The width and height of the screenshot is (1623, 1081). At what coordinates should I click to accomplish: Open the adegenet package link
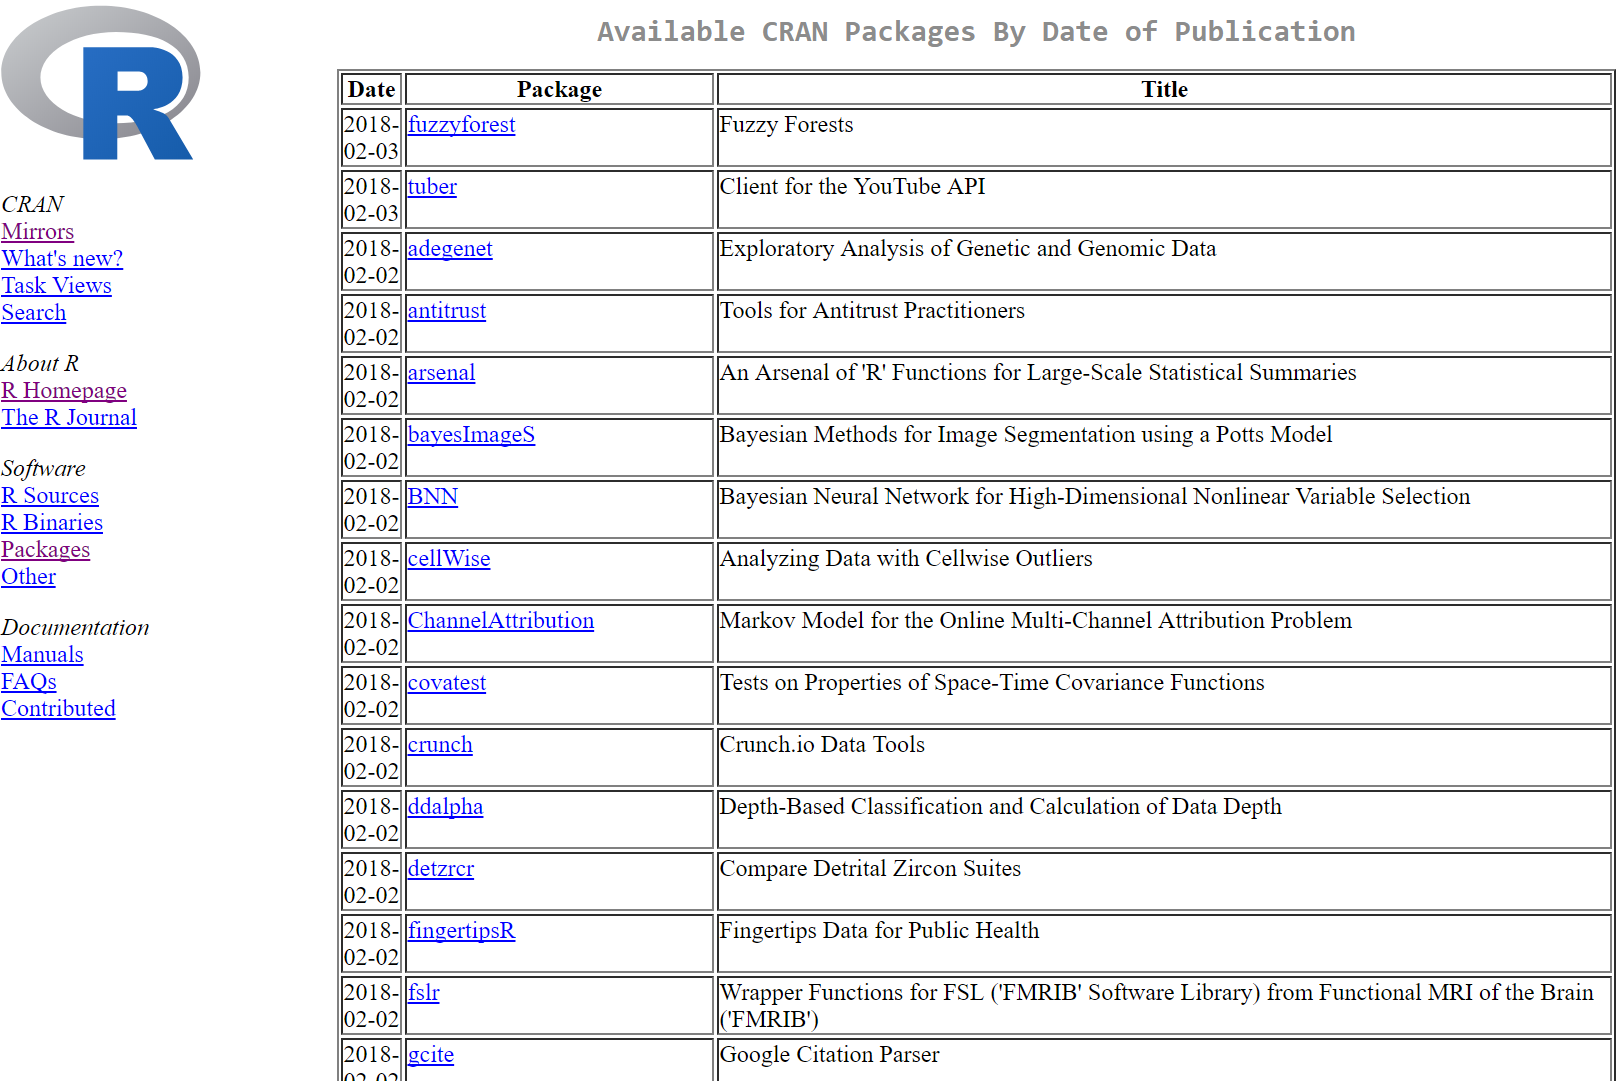click(450, 249)
